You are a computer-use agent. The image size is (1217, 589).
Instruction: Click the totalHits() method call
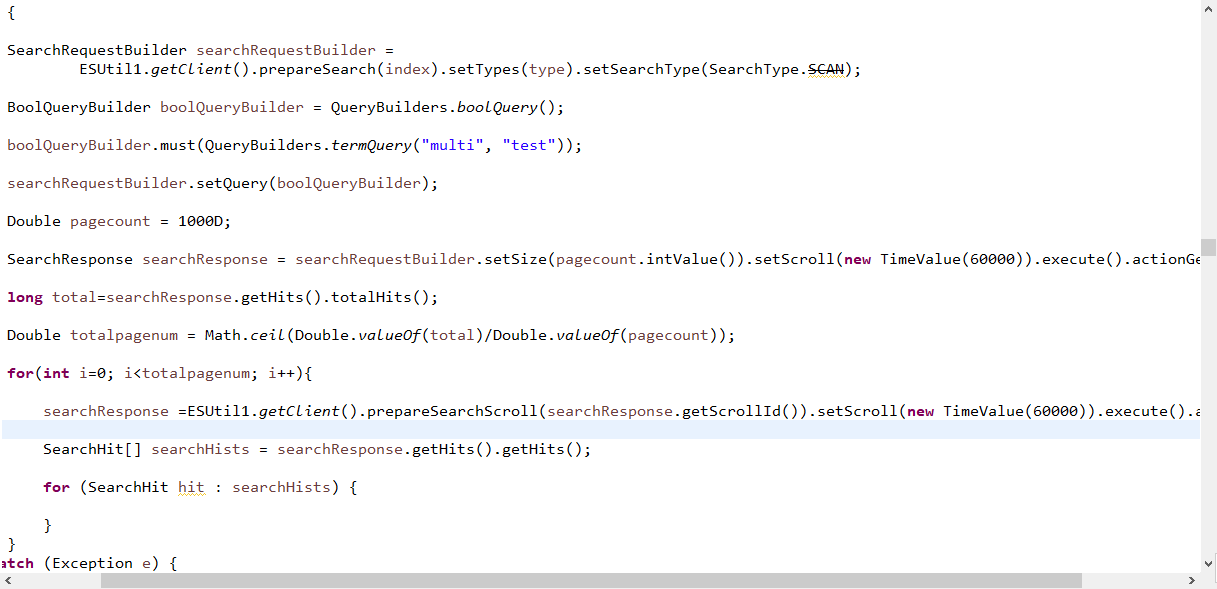(385, 297)
